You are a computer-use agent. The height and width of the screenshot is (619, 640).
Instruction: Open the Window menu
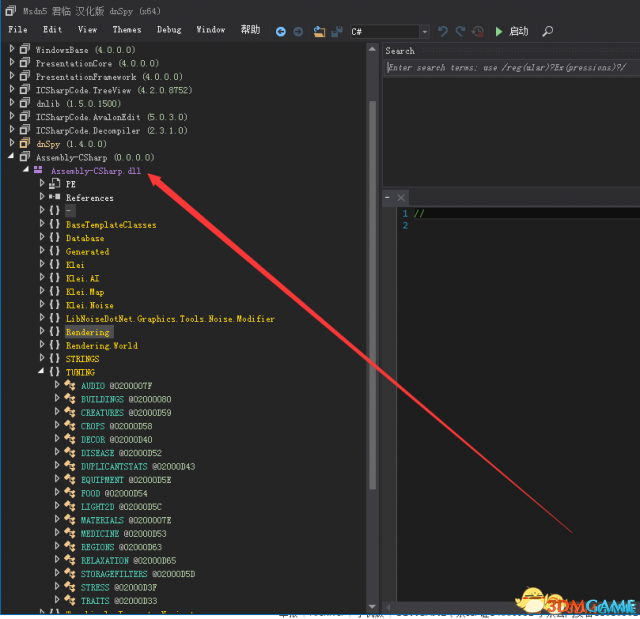click(x=211, y=30)
